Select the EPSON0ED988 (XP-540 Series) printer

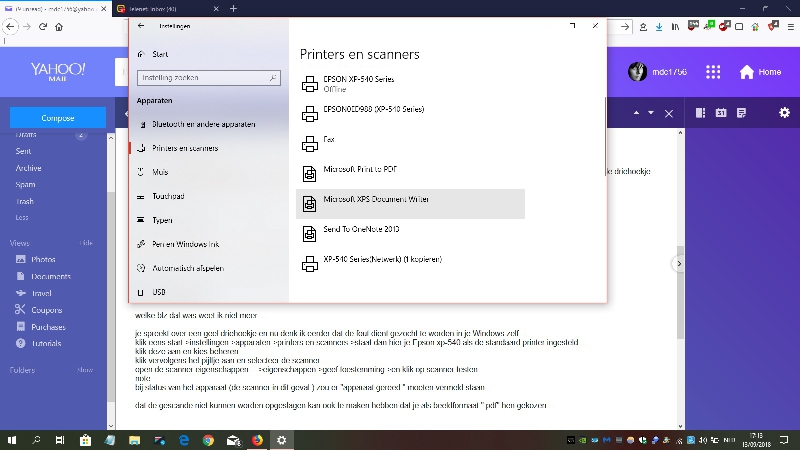(410, 114)
